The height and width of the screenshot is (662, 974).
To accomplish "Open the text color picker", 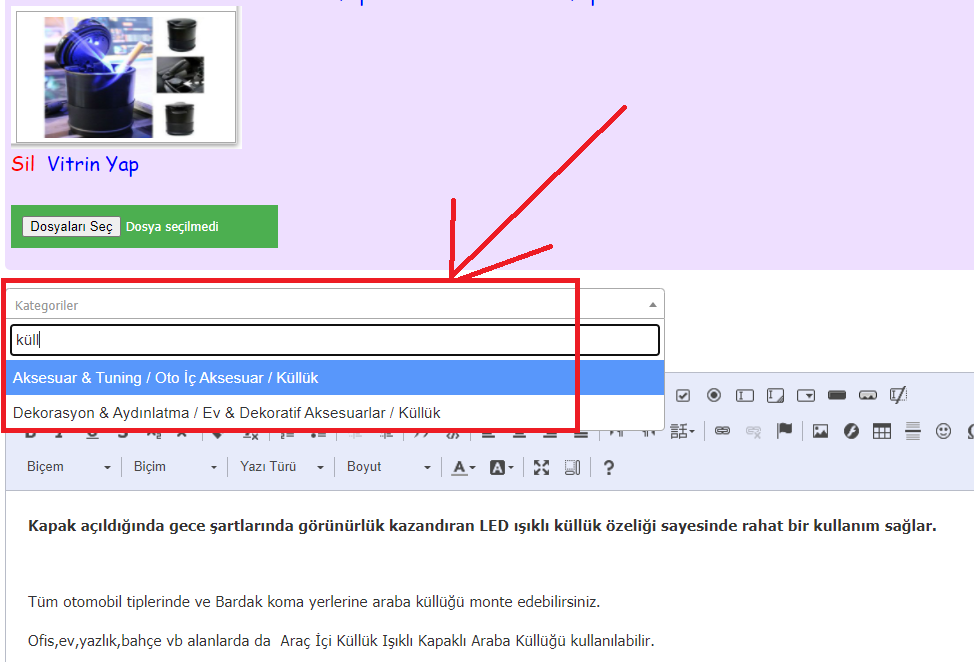I will pyautogui.click(x=463, y=467).
